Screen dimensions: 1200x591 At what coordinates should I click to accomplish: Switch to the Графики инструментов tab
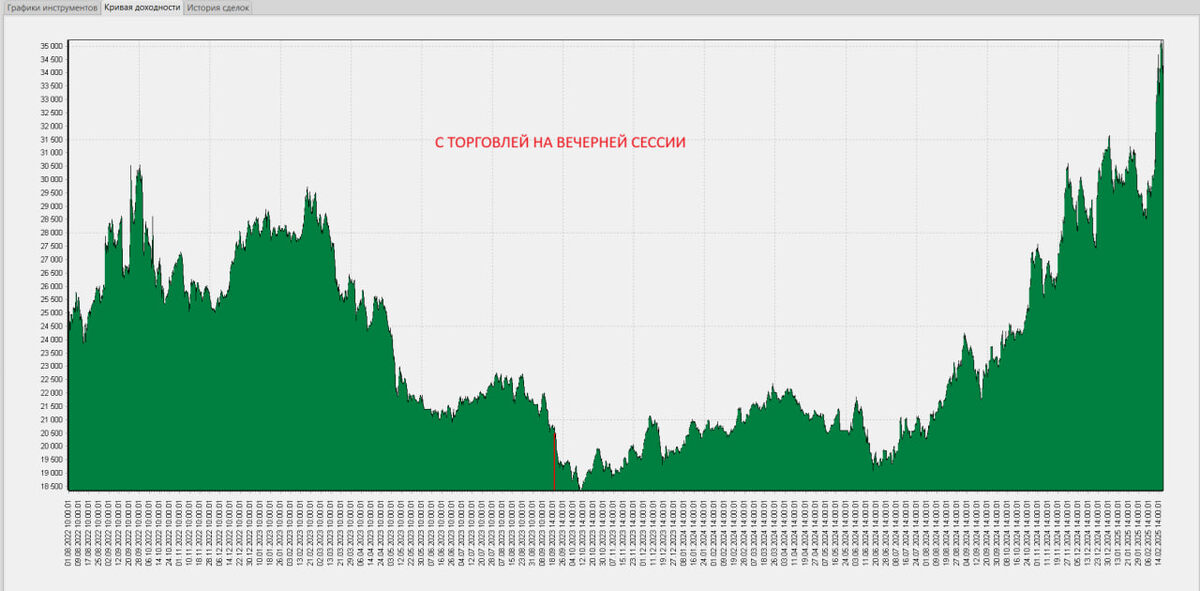tap(51, 7)
